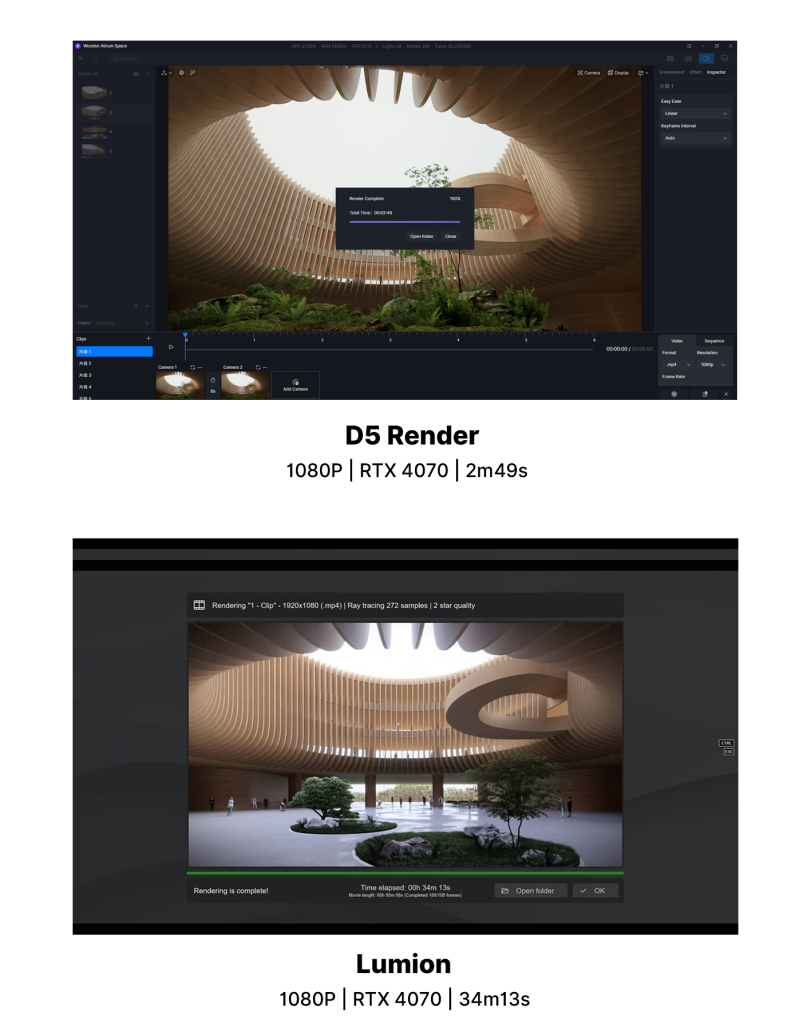Open the Easy Ease Linear dropdown
Viewport: 811px width, 1024px height.
[x=695, y=114]
